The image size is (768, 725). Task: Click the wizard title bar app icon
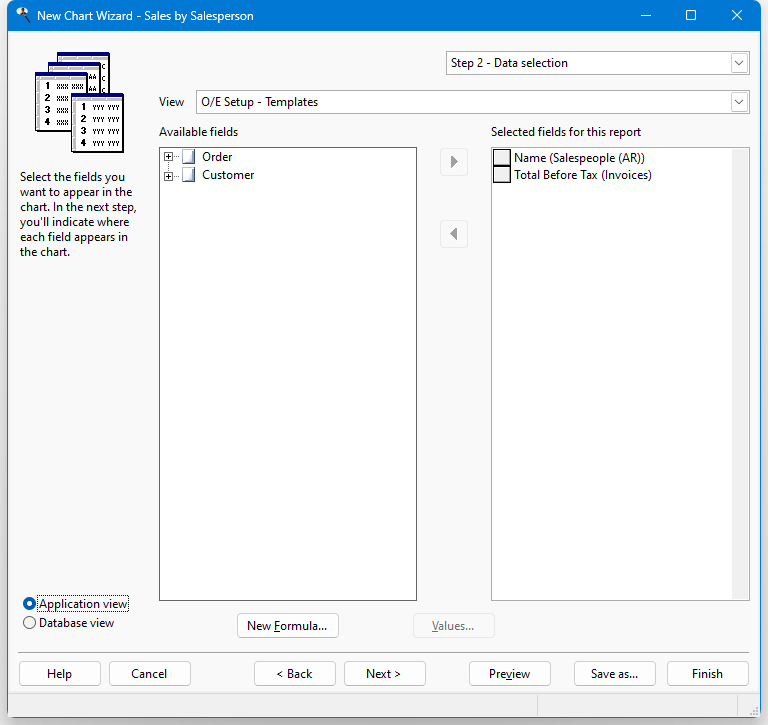[23, 15]
